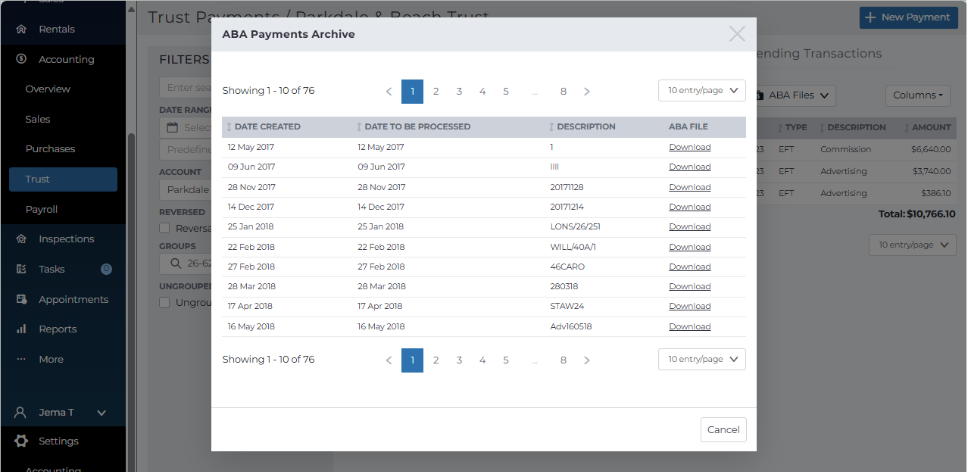Go to previous page using bottom pagination arrow

point(389,360)
